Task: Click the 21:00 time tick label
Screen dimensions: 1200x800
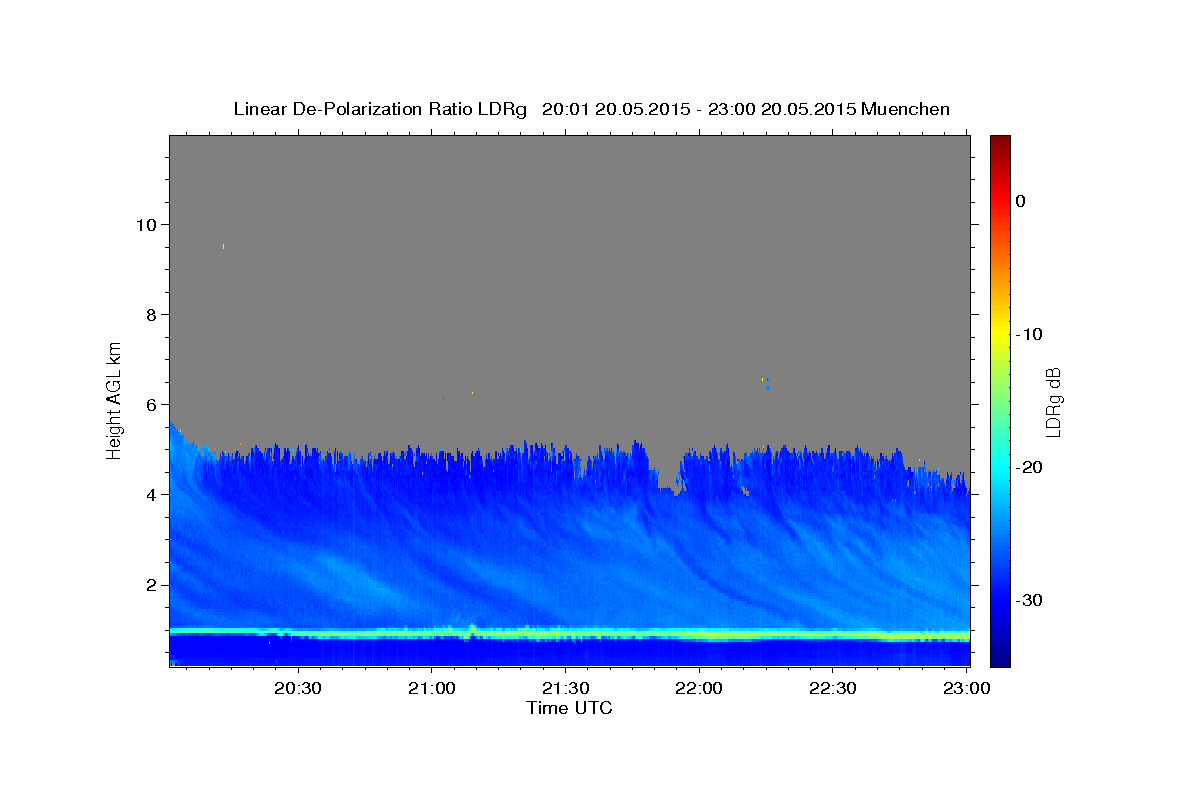Action: pyautogui.click(x=432, y=689)
